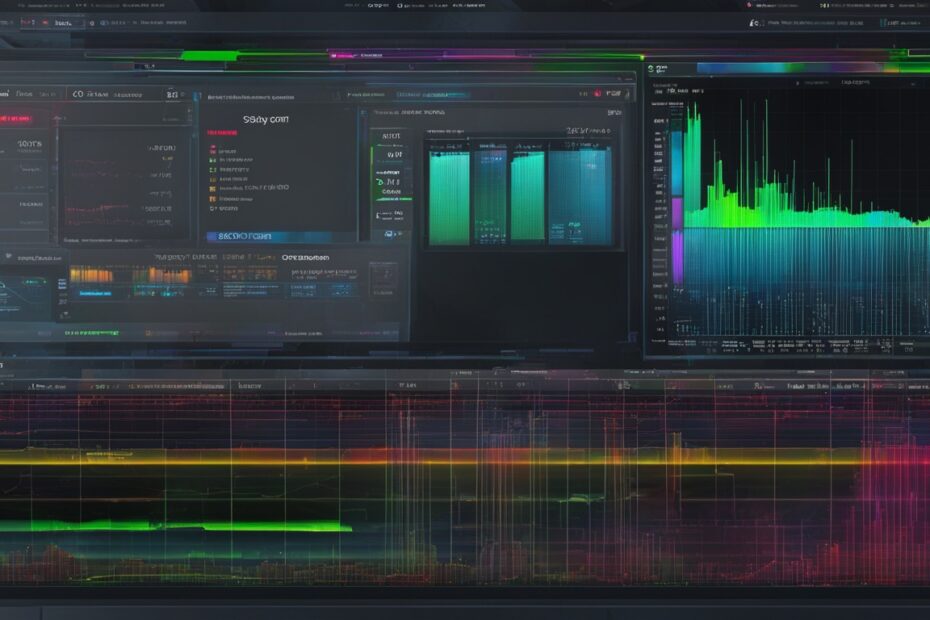Click the red list icon under the center panel title

(212, 148)
